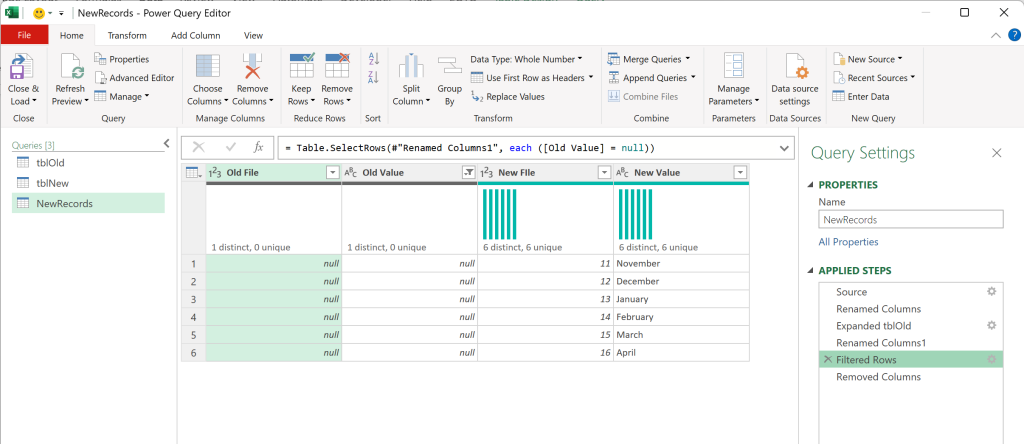Collapse the PROPERTIES section
Viewport: 1024px width, 444px height.
(x=811, y=185)
